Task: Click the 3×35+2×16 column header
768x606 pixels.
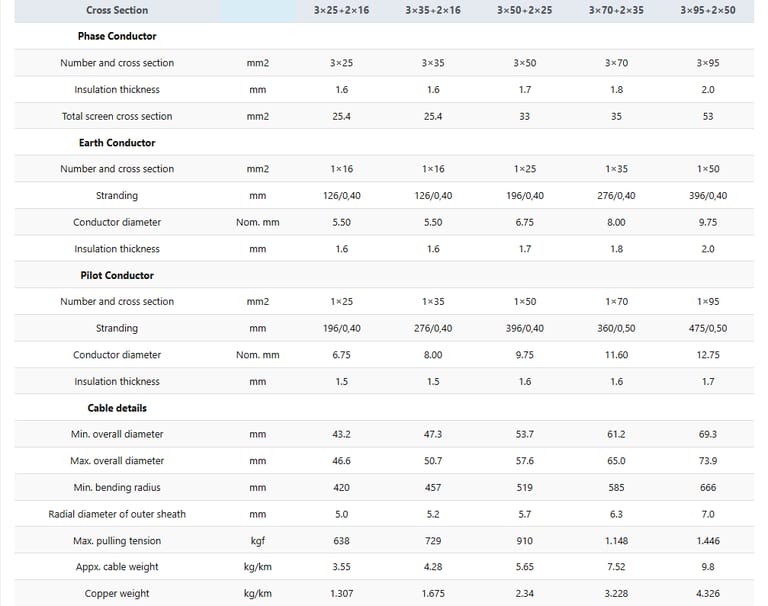Action: coord(433,10)
